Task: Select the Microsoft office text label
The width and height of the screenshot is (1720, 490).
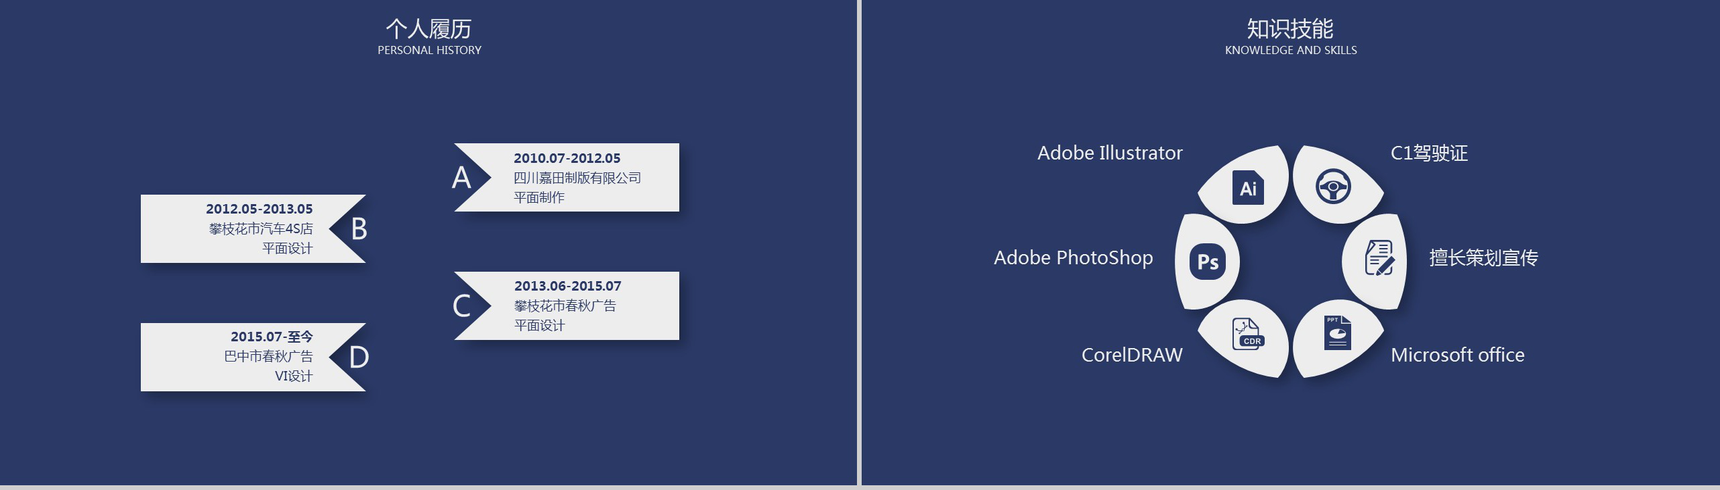Action: (x=1457, y=355)
